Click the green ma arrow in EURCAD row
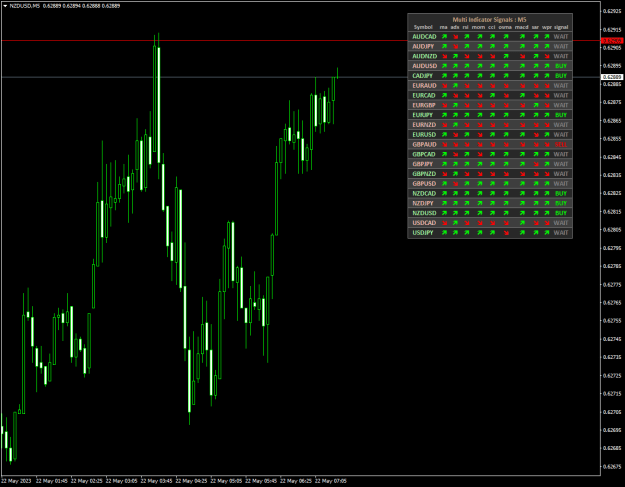 [x=444, y=96]
